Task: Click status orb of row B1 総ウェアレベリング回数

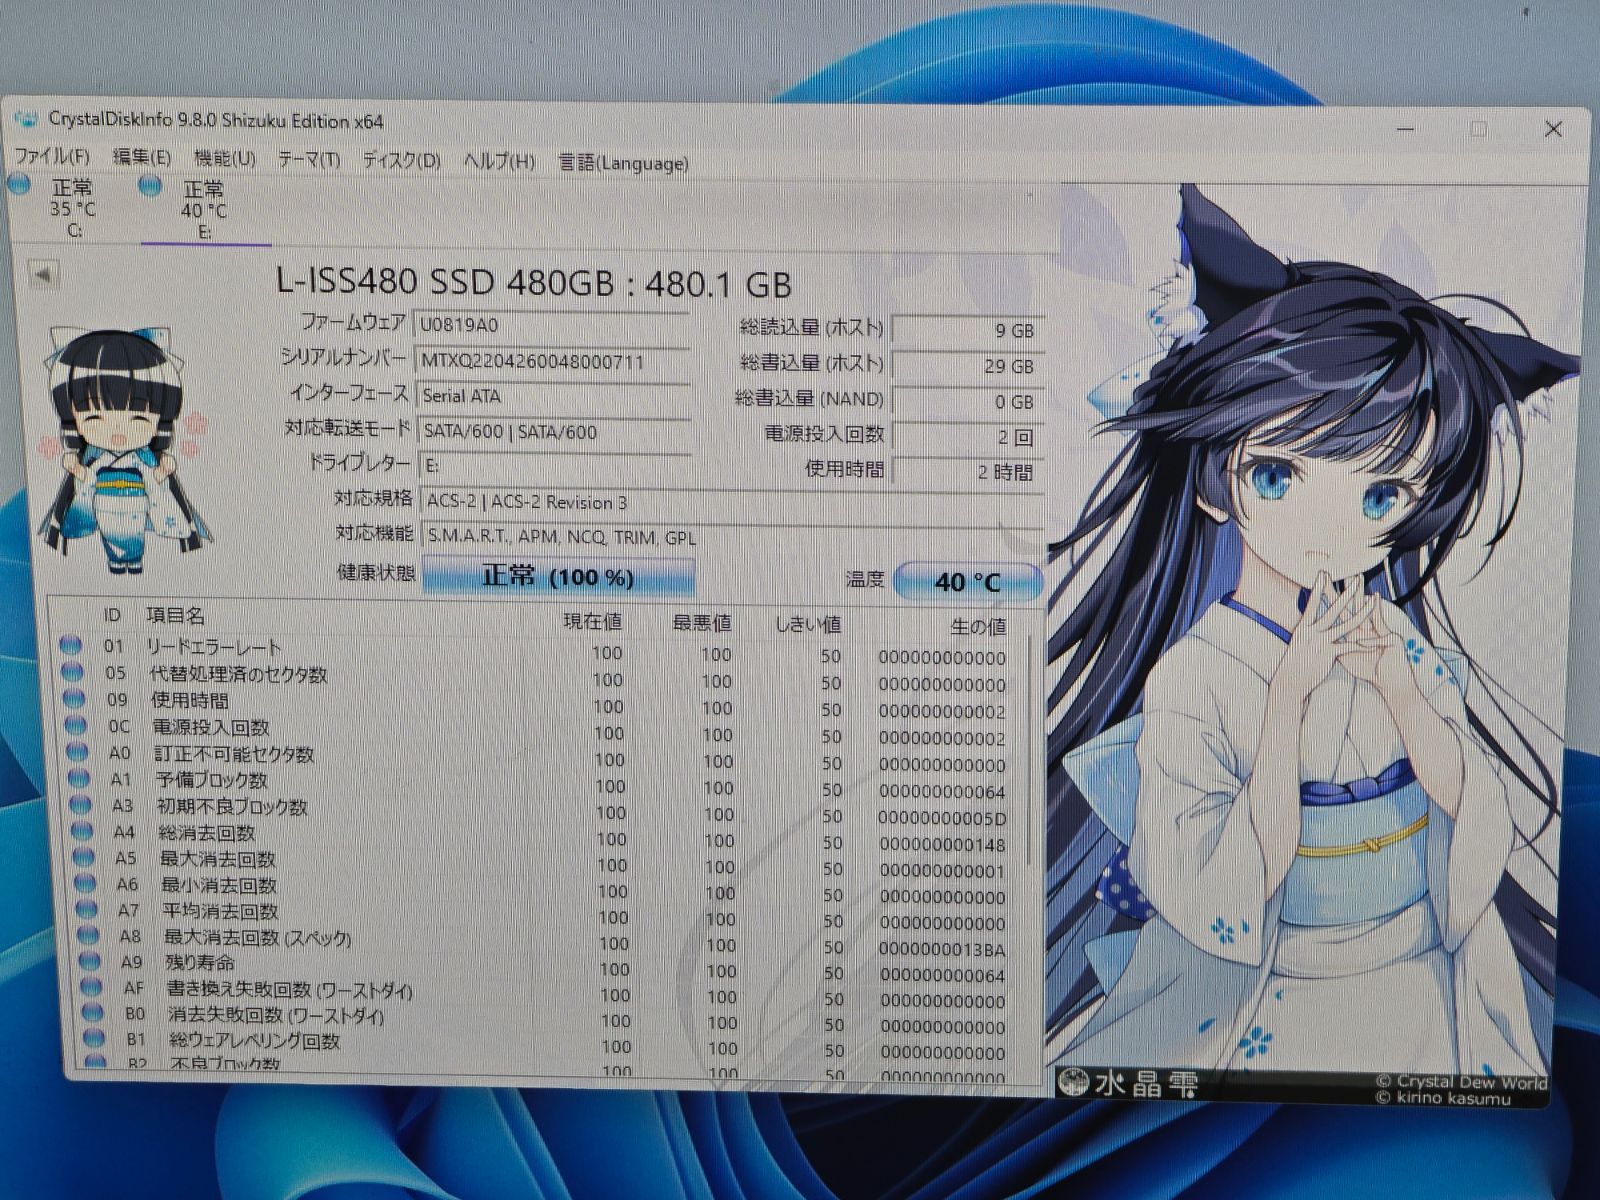Action: coord(94,1039)
